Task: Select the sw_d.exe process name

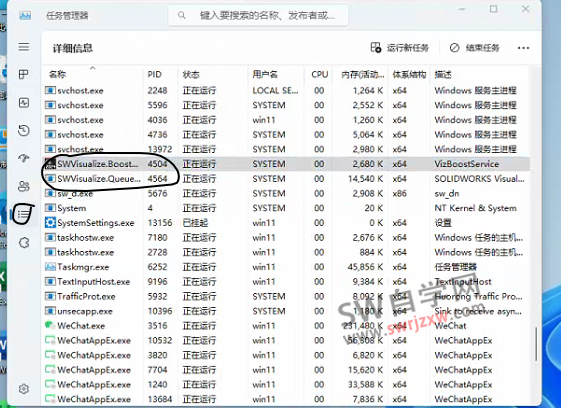Action: pyautogui.click(x=75, y=194)
